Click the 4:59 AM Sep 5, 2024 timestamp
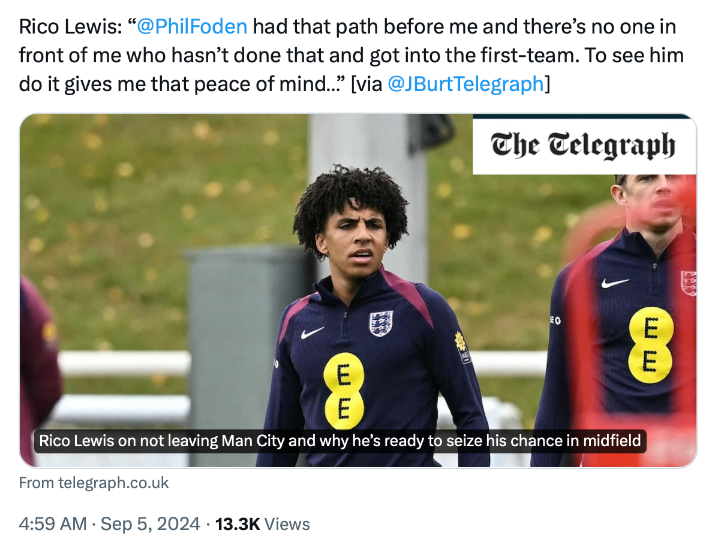The image size is (715, 551). coord(107,523)
